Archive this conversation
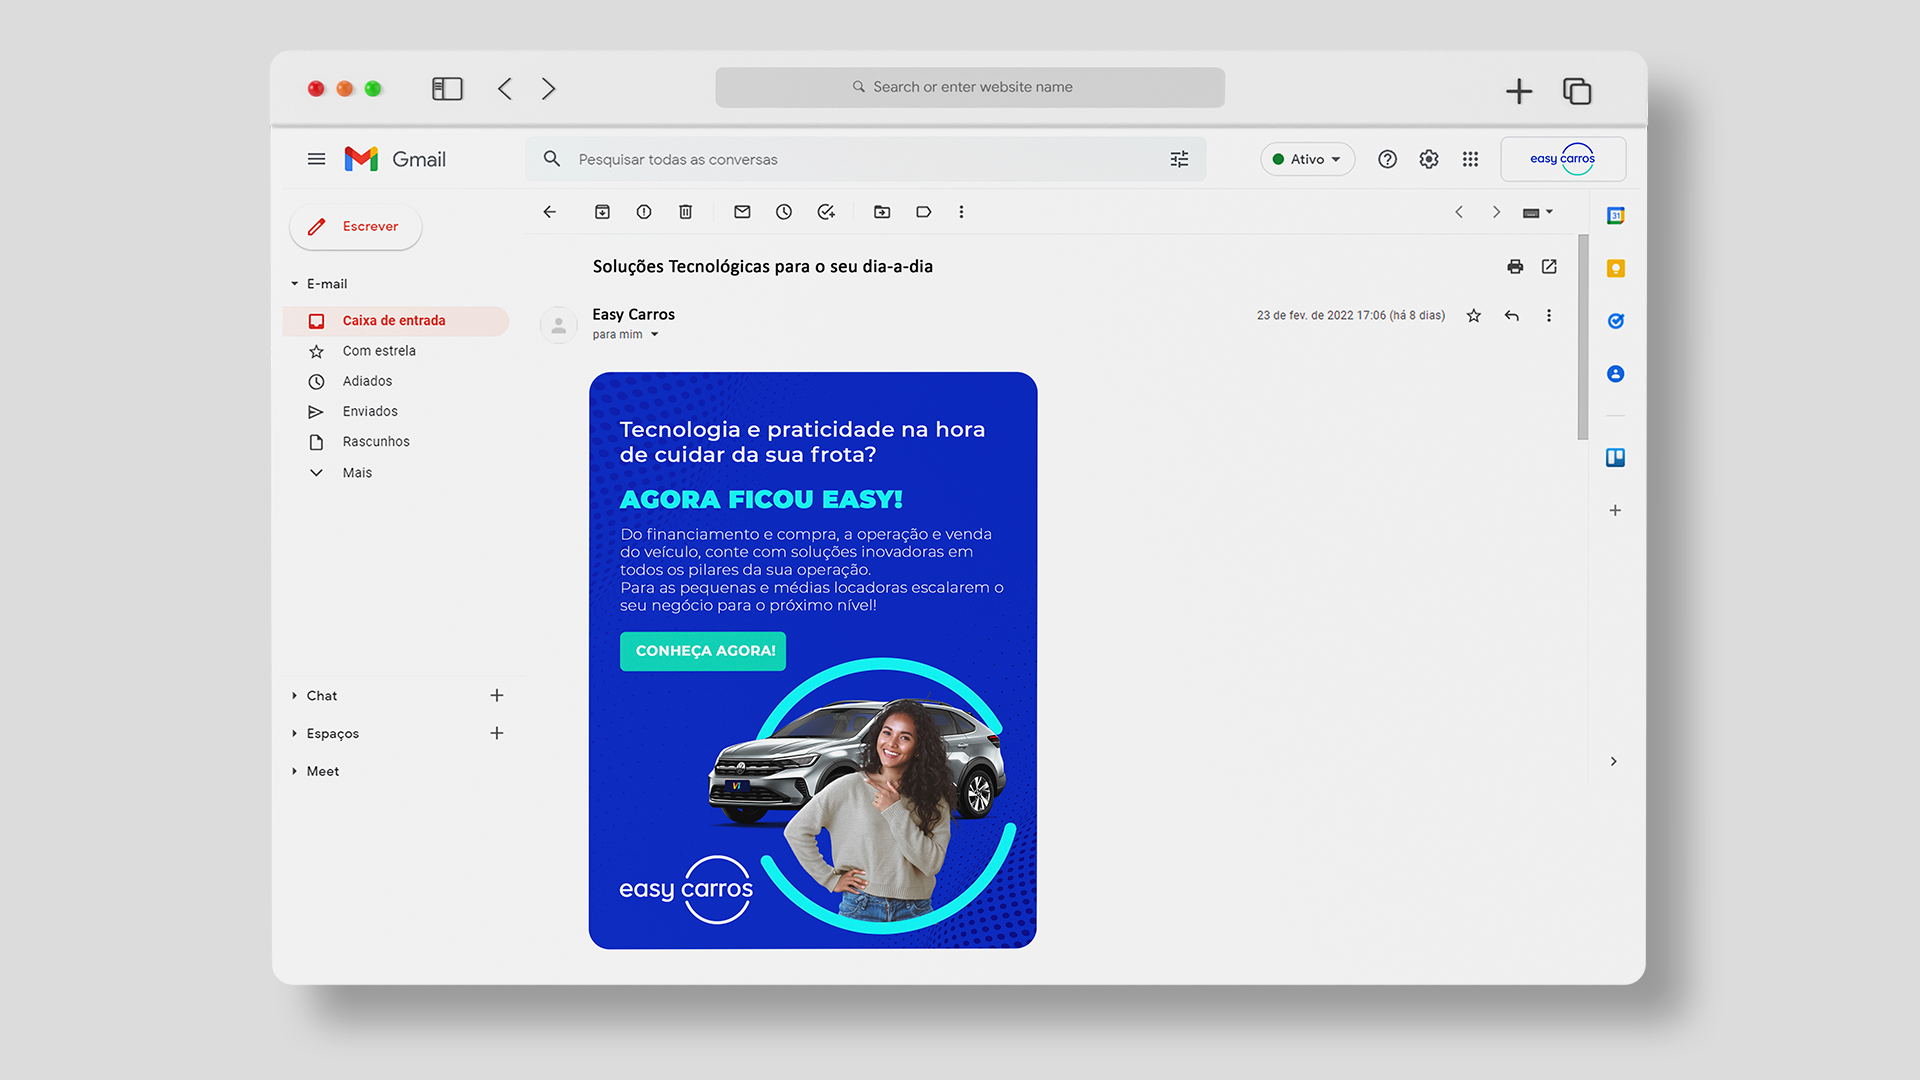The width and height of the screenshot is (1920, 1080). pos(602,212)
